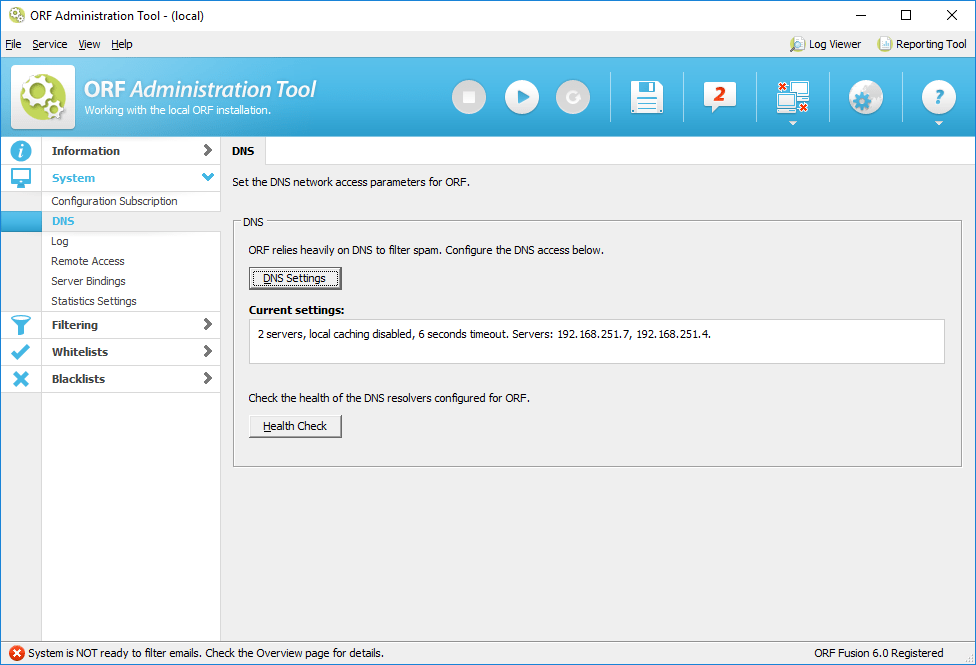This screenshot has height=665, width=976.
Task: Open the Help menu
Action: point(122,44)
